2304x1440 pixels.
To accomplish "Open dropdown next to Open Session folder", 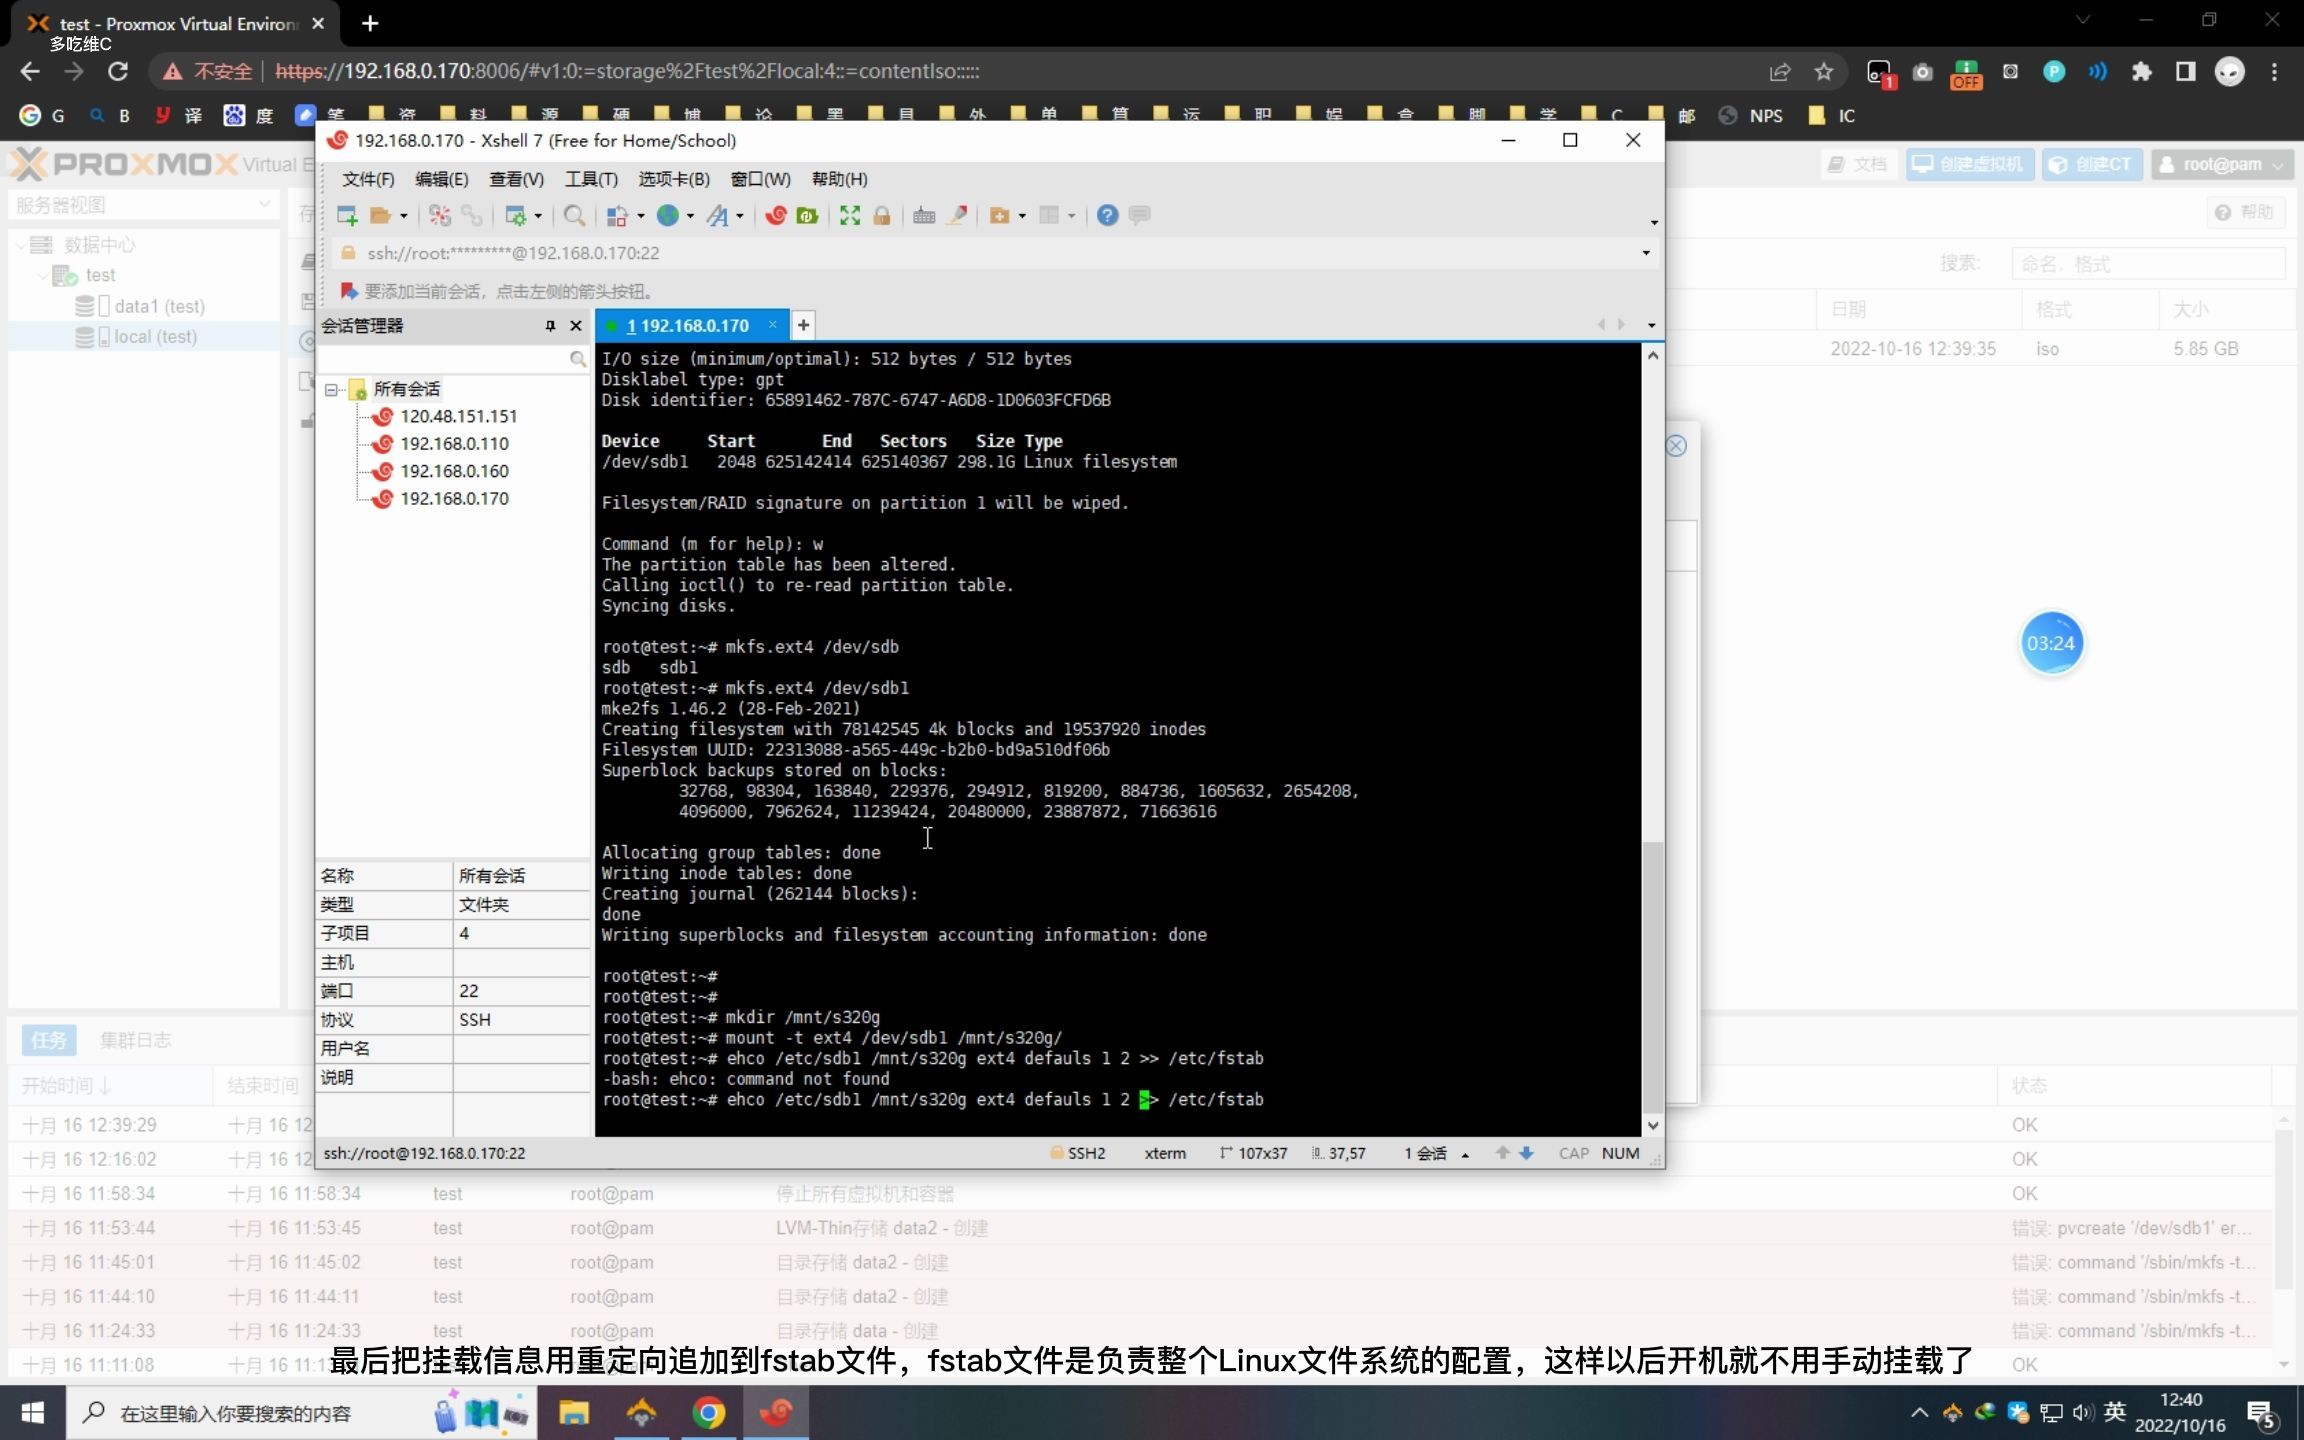I will click(403, 216).
